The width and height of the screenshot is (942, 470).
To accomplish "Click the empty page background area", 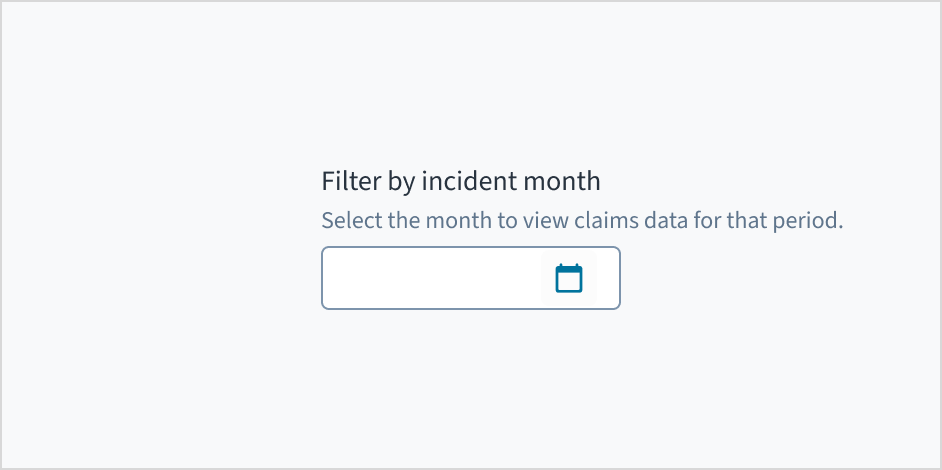I will tap(150, 380).
